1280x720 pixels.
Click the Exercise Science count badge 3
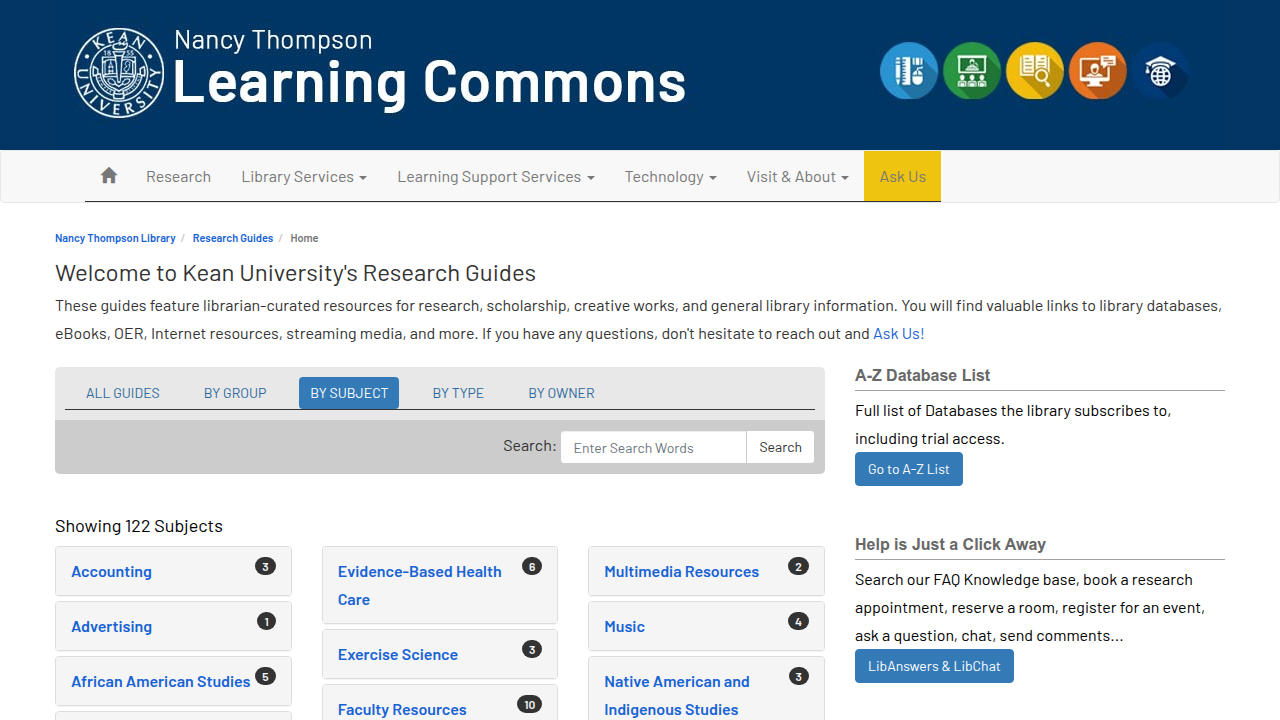pyautogui.click(x=532, y=650)
